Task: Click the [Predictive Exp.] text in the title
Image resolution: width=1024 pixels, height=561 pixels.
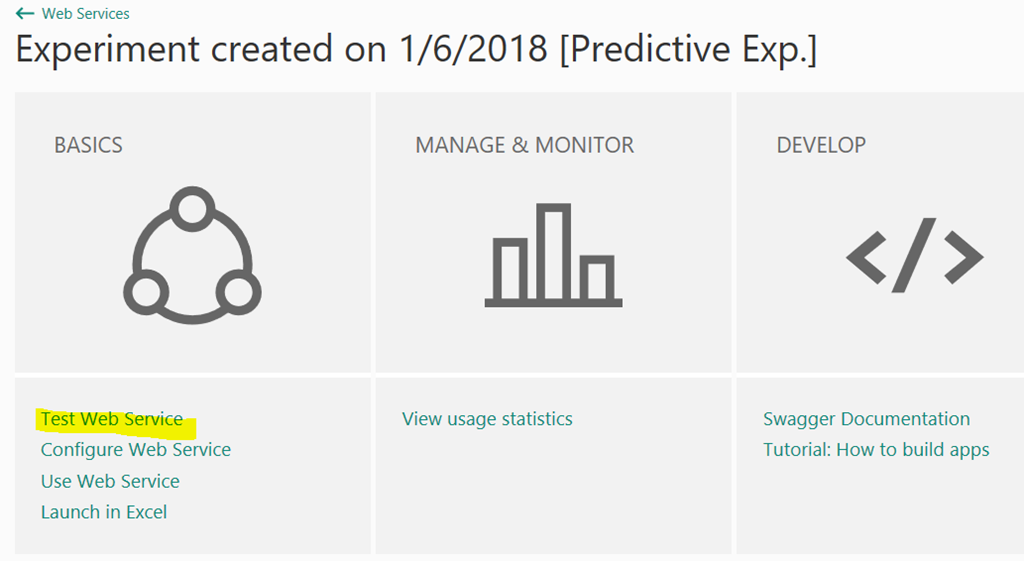Action: [689, 50]
